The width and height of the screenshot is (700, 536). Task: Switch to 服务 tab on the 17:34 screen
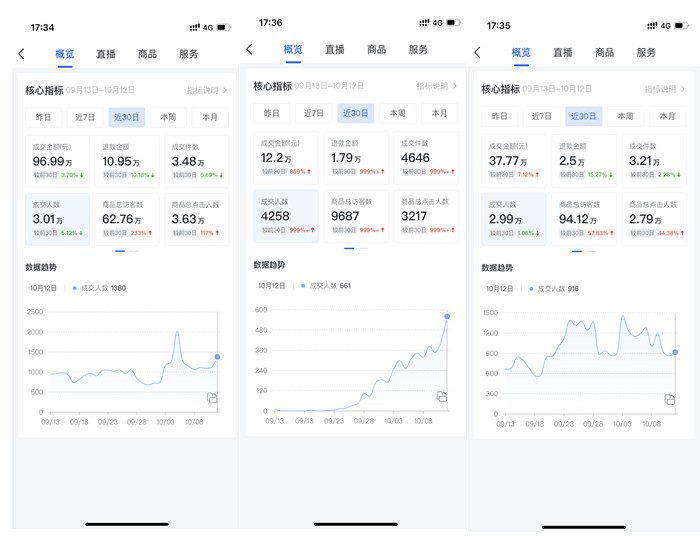pyautogui.click(x=188, y=54)
